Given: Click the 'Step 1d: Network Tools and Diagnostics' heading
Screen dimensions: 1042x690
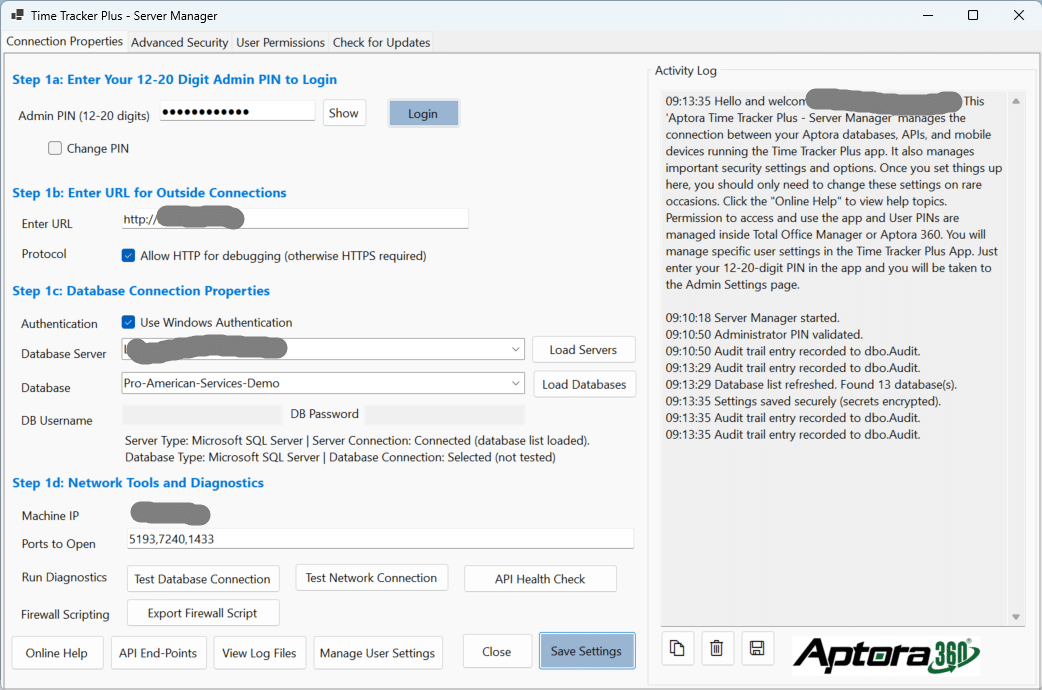Looking at the screenshot, I should (138, 483).
